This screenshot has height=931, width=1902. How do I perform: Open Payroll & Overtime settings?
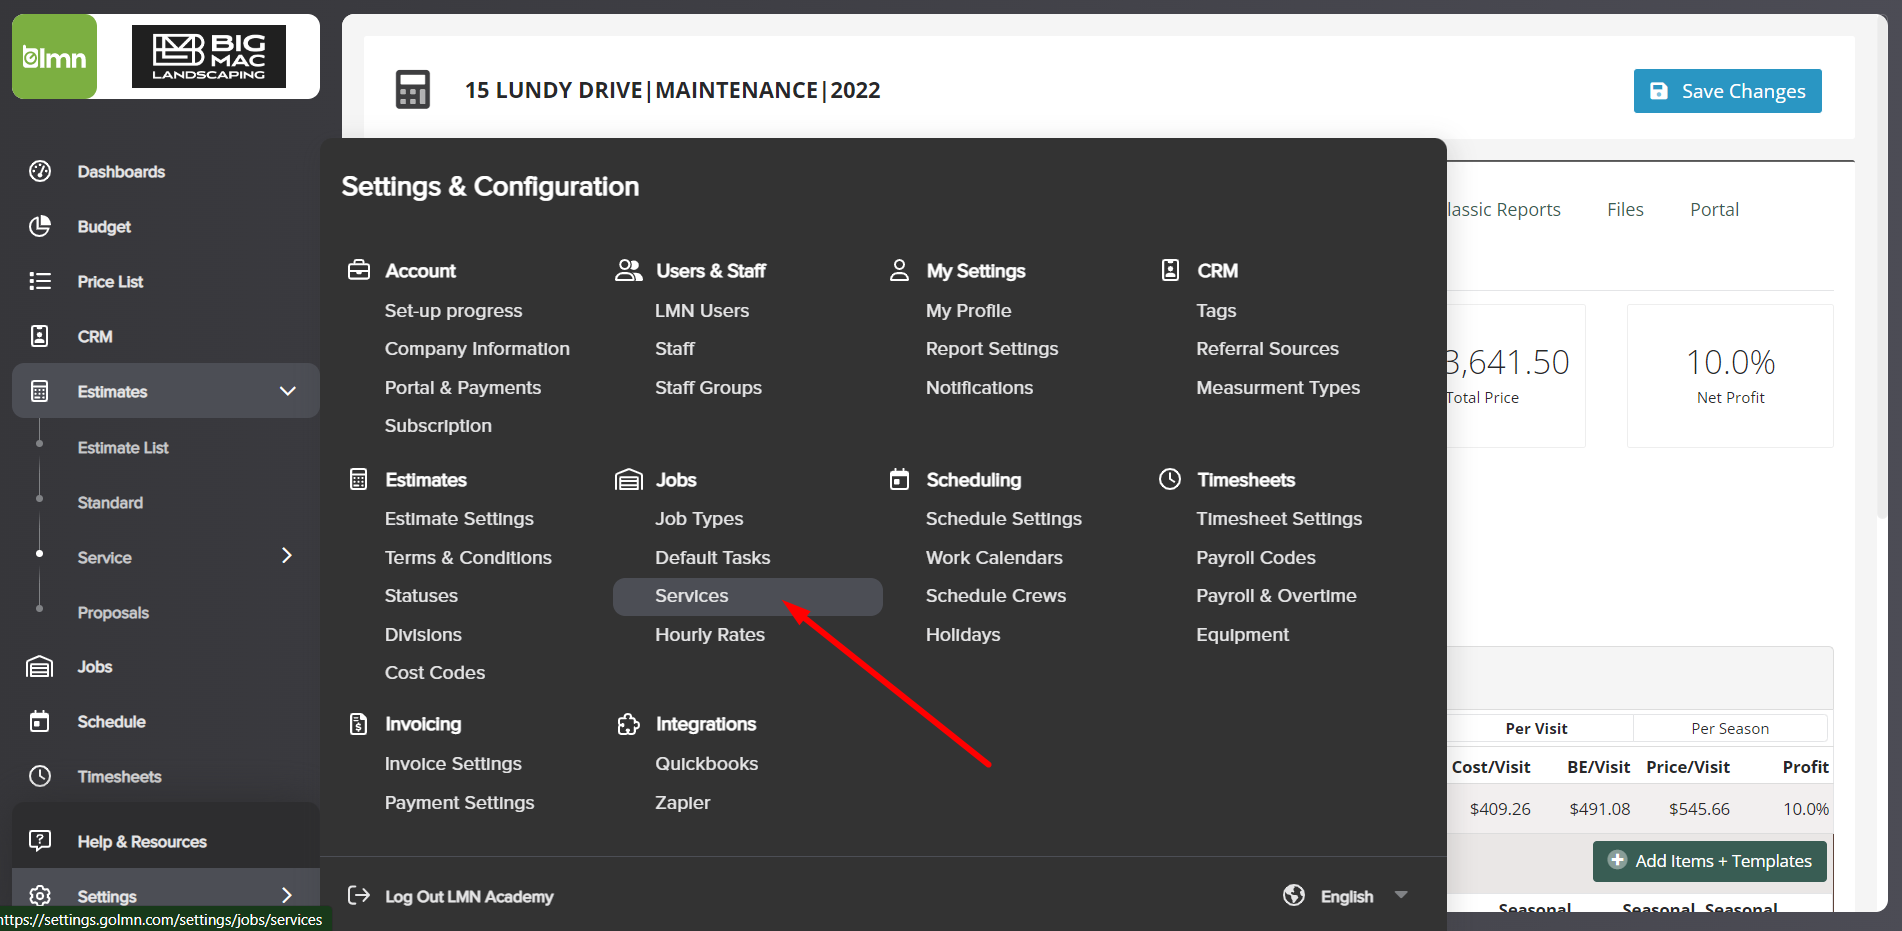[1276, 595]
